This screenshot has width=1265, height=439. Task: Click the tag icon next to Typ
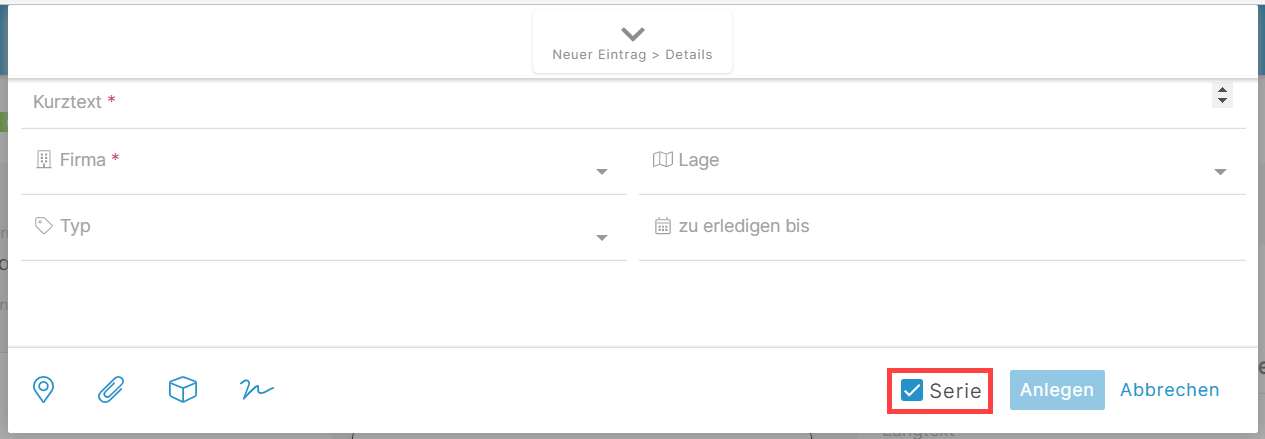43,226
